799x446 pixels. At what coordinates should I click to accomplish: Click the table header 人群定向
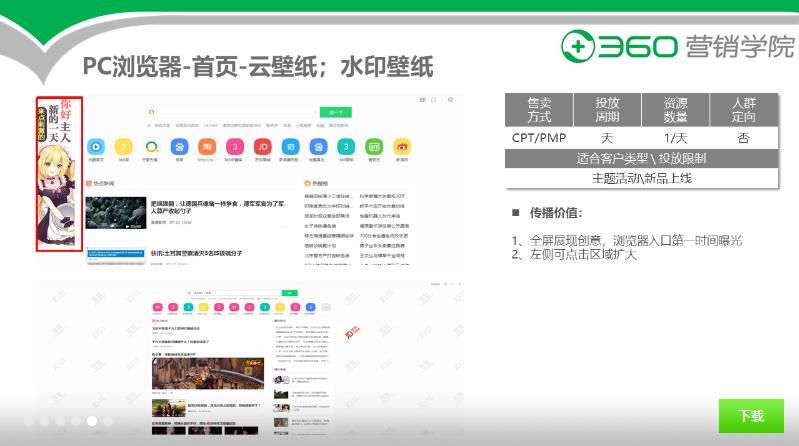(744, 110)
